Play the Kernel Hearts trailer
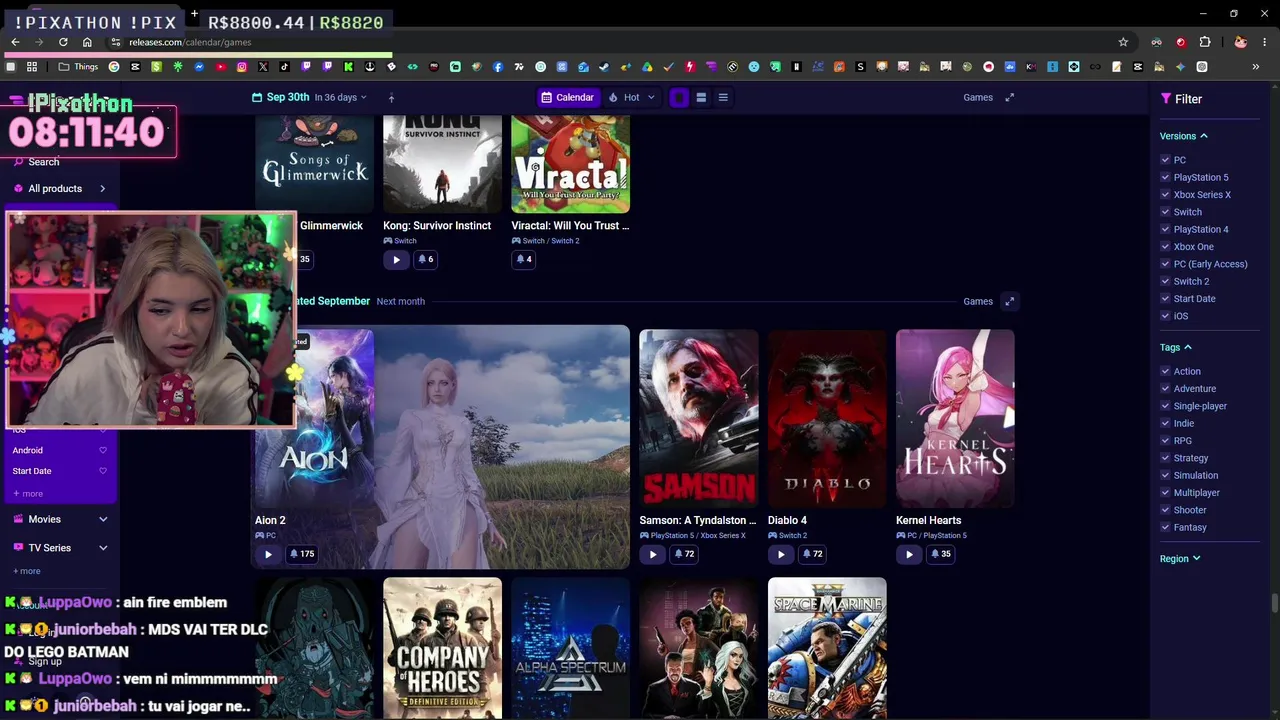 point(909,554)
